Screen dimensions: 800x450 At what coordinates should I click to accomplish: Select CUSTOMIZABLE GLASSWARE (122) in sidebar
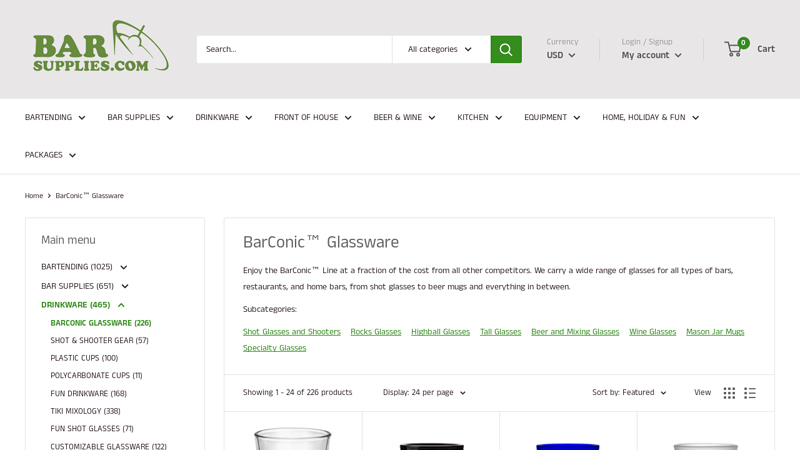coord(108,446)
